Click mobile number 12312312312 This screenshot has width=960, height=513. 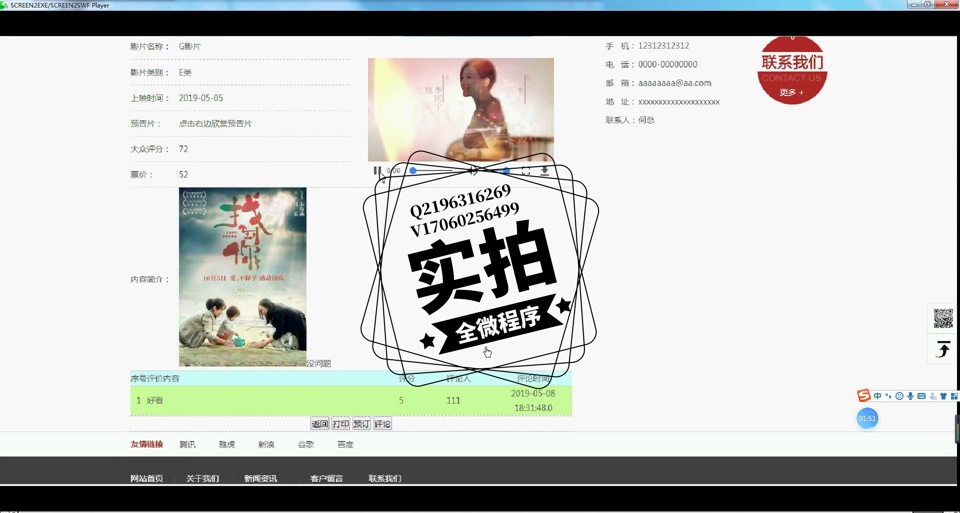pos(664,46)
